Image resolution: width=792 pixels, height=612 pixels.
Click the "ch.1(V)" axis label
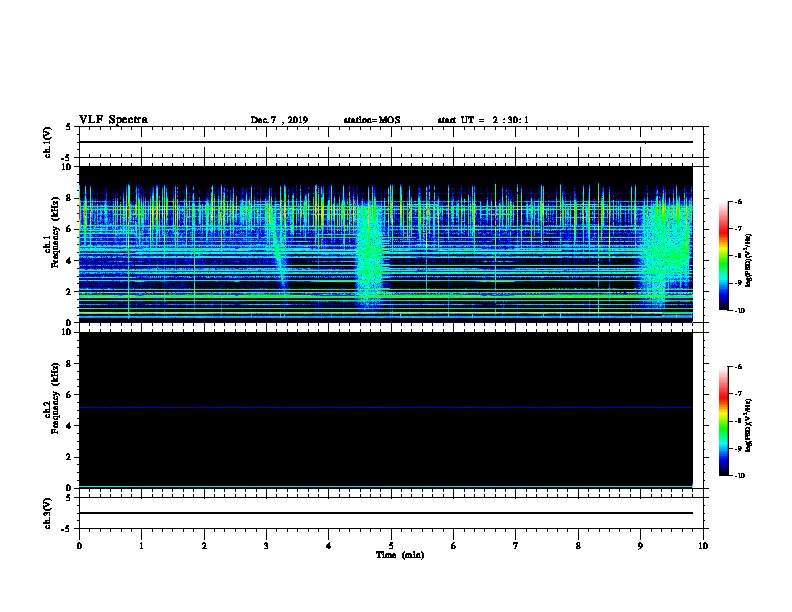click(x=47, y=142)
